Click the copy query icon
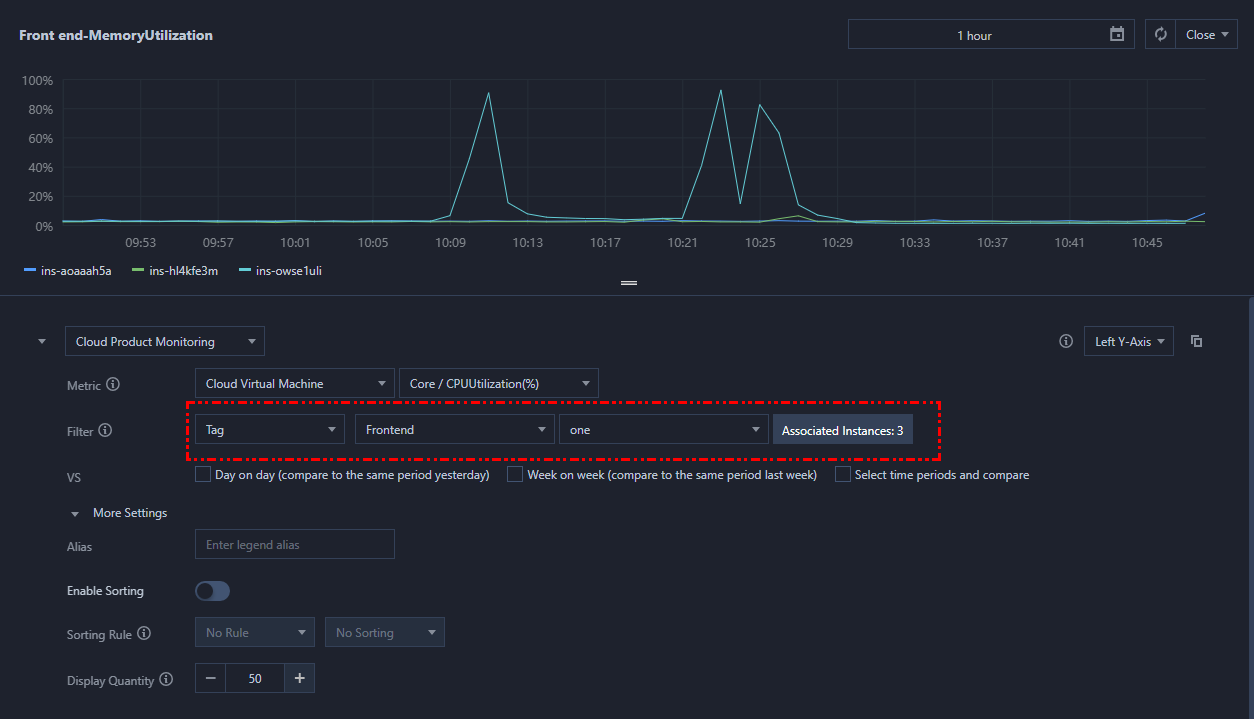Image resolution: width=1254 pixels, height=719 pixels. pos(1196,342)
